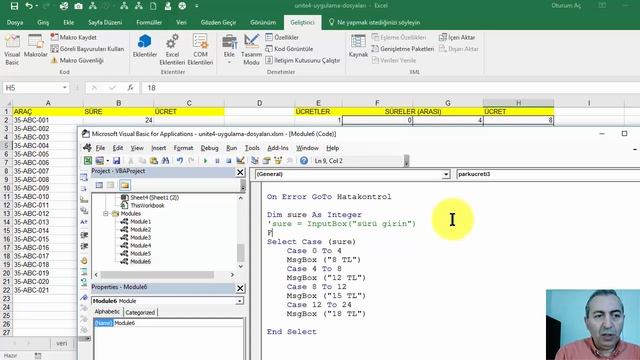The width and height of the screenshot is (640, 360).
Task: Toggle Folders icon in Project panel
Action: (125, 185)
